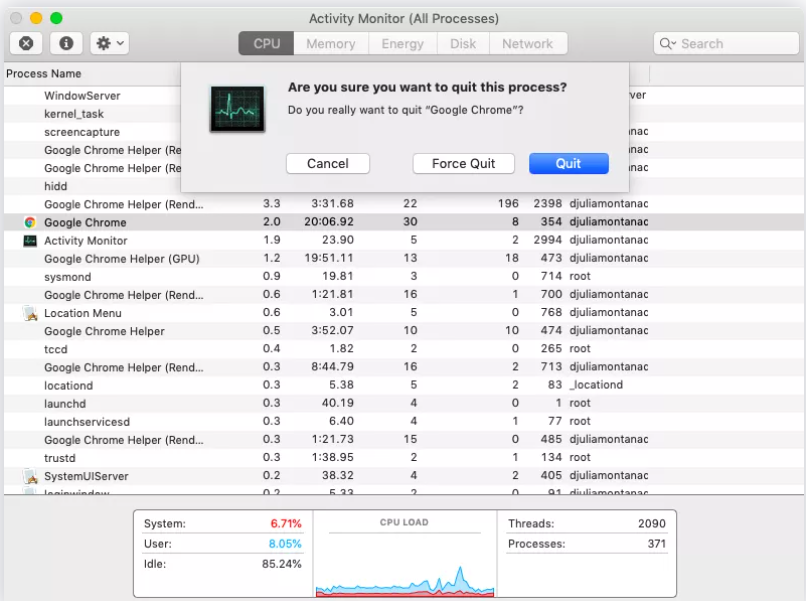Viewport: 806px width, 601px height.
Task: Click the SystemUIServer process icon
Action: tap(29, 477)
